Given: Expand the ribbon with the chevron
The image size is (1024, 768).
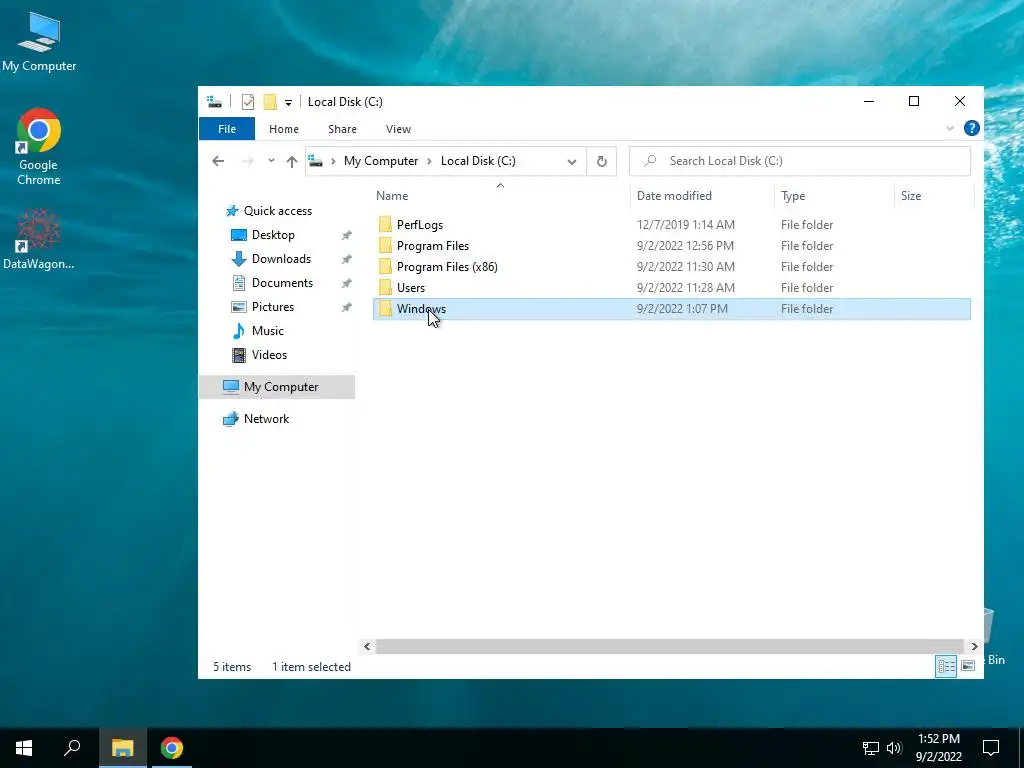Looking at the screenshot, I should pos(950,128).
